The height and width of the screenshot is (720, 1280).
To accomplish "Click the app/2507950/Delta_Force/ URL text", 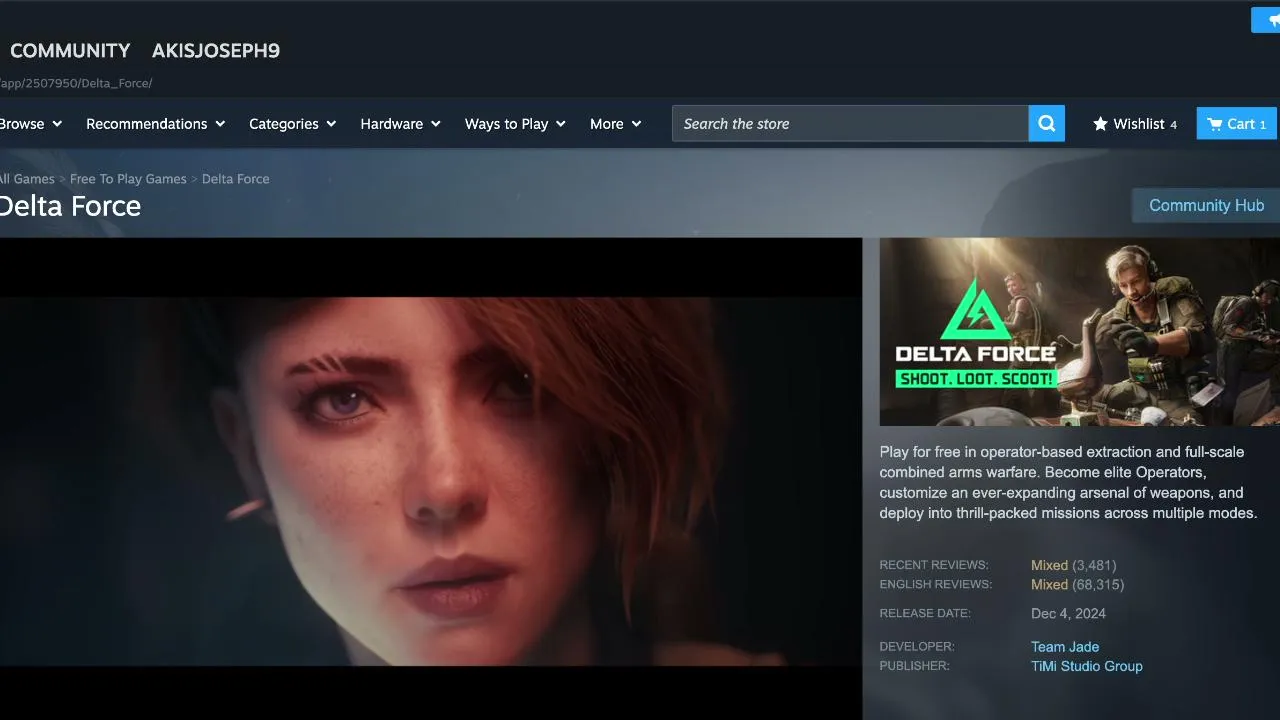I will pyautogui.click(x=76, y=83).
